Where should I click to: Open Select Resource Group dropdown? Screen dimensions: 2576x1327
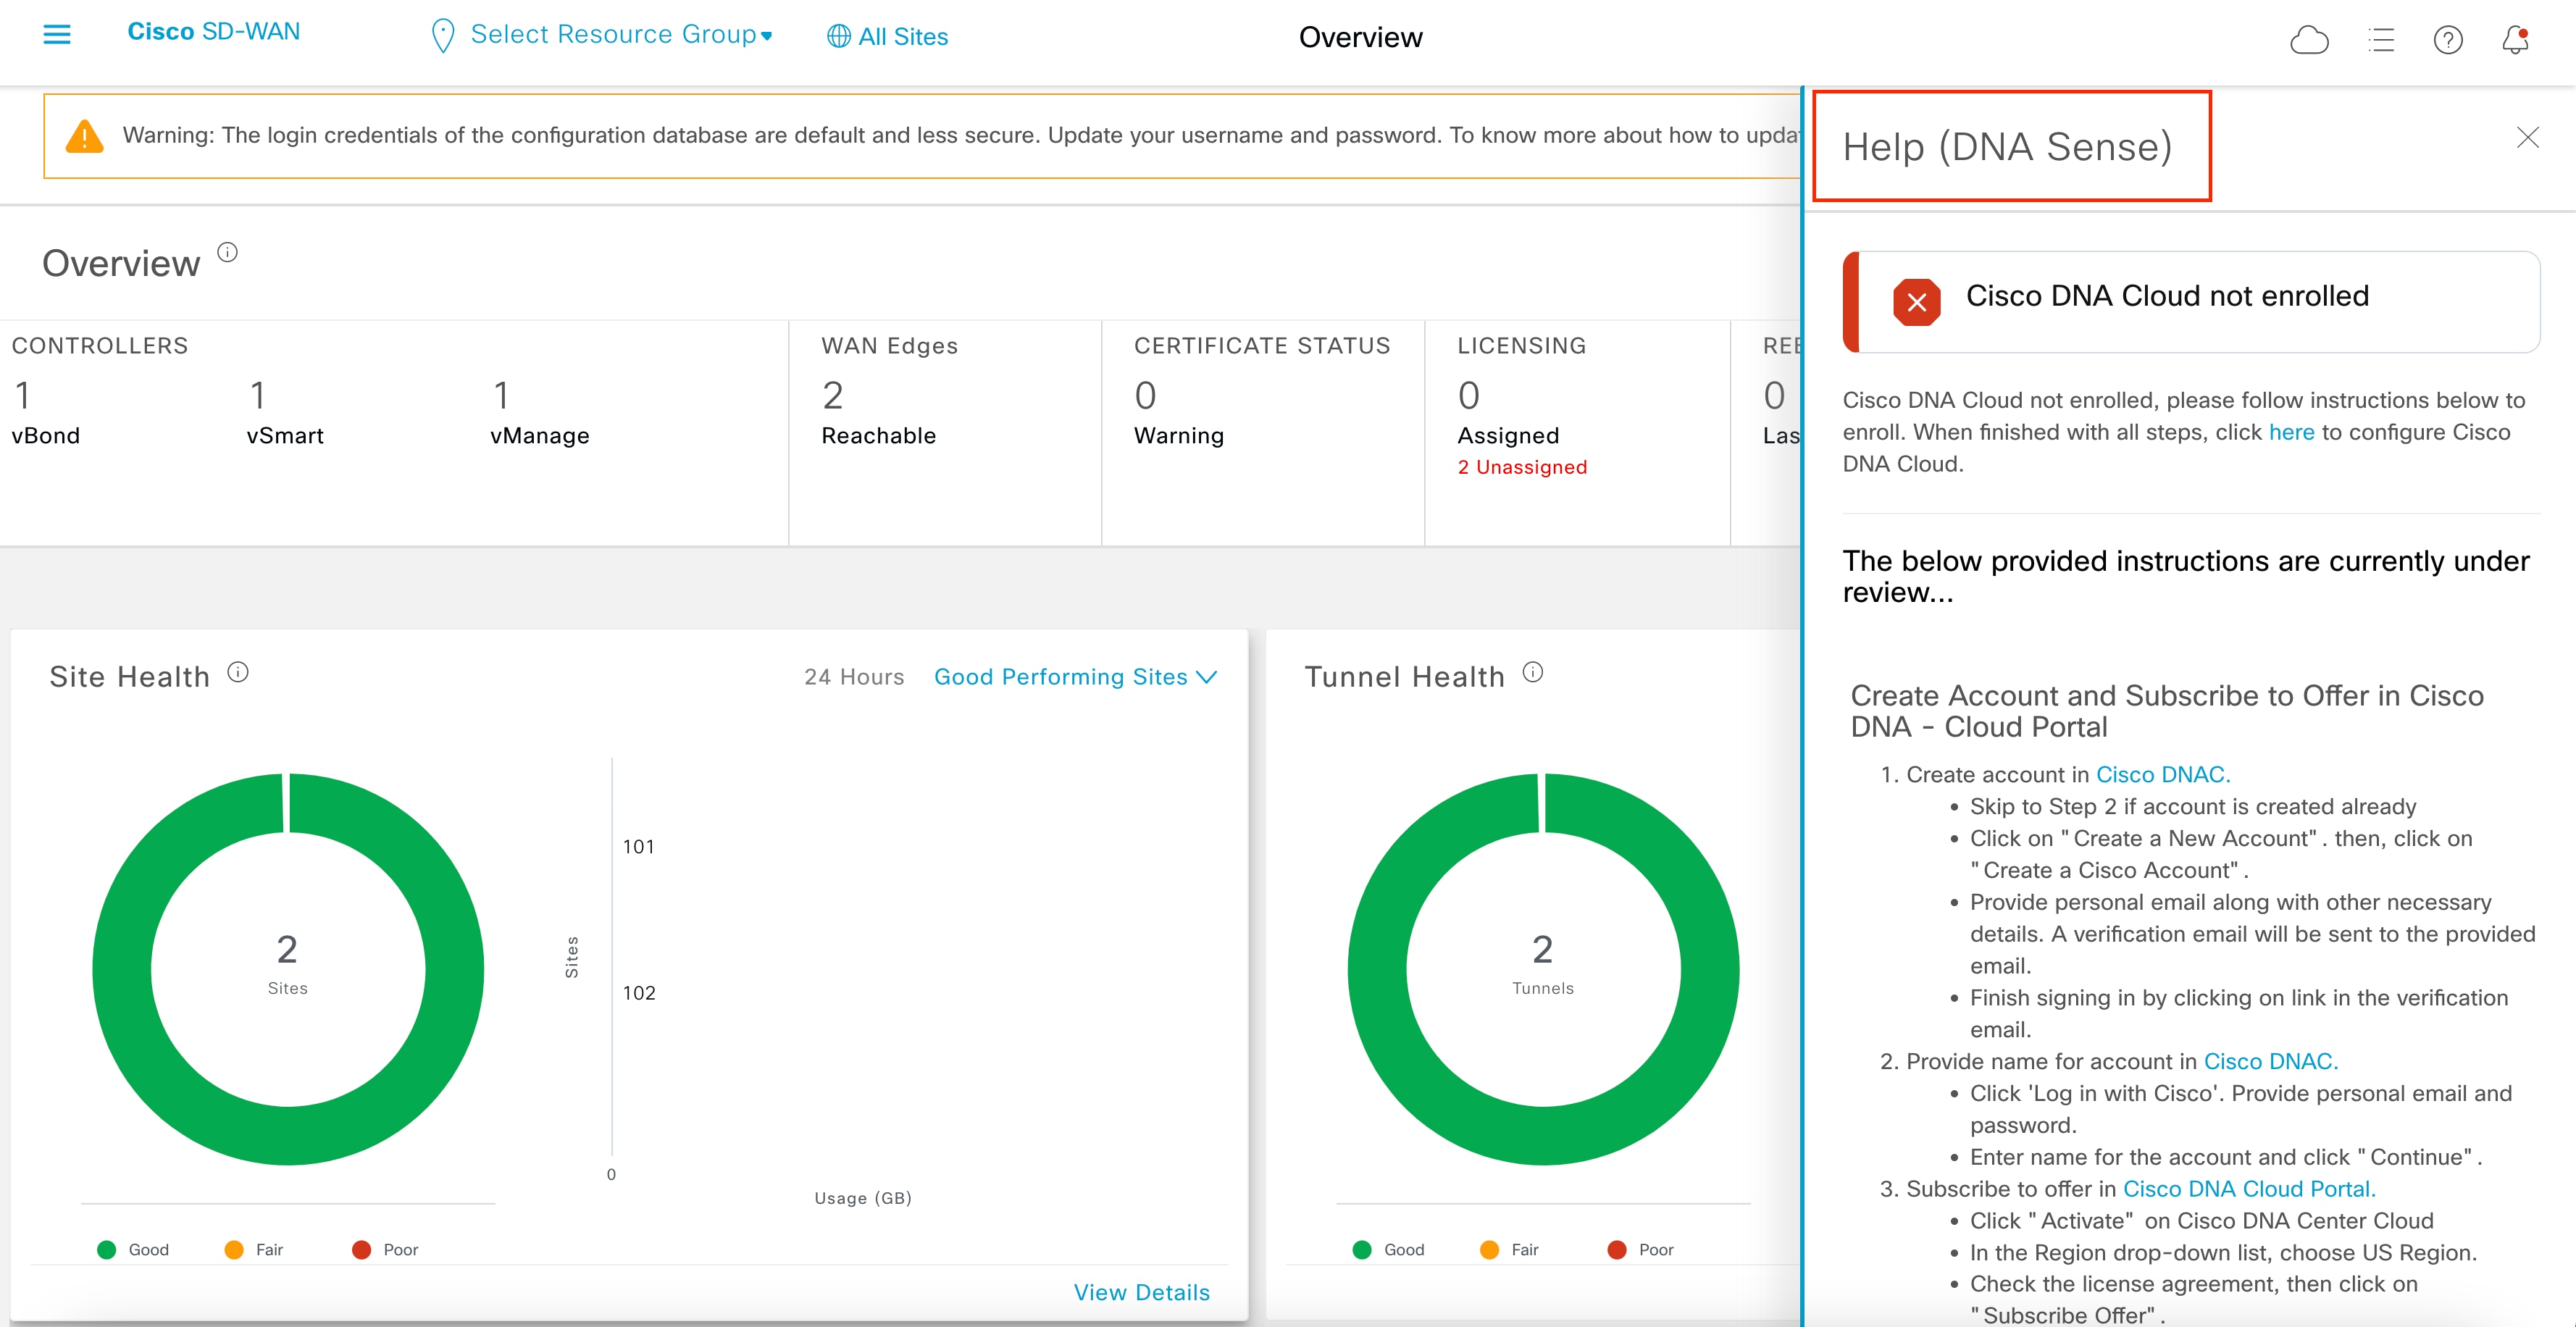[621, 35]
